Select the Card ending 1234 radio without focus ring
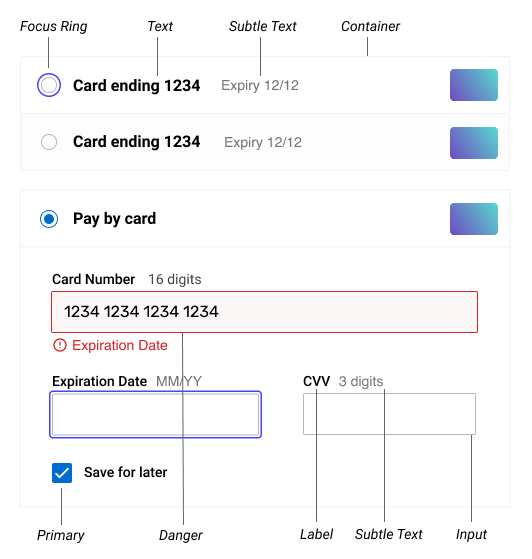 coord(49,142)
